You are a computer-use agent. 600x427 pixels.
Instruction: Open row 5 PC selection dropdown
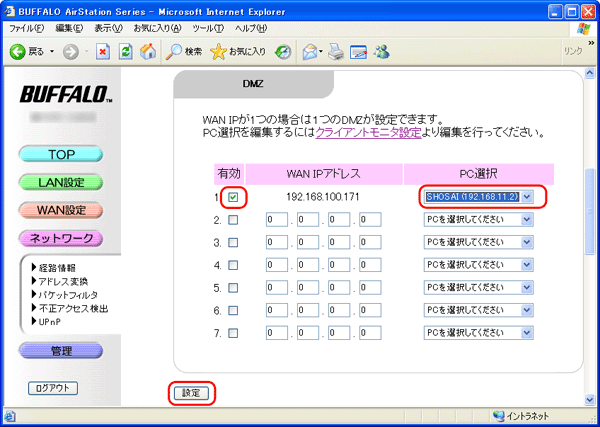click(x=478, y=288)
